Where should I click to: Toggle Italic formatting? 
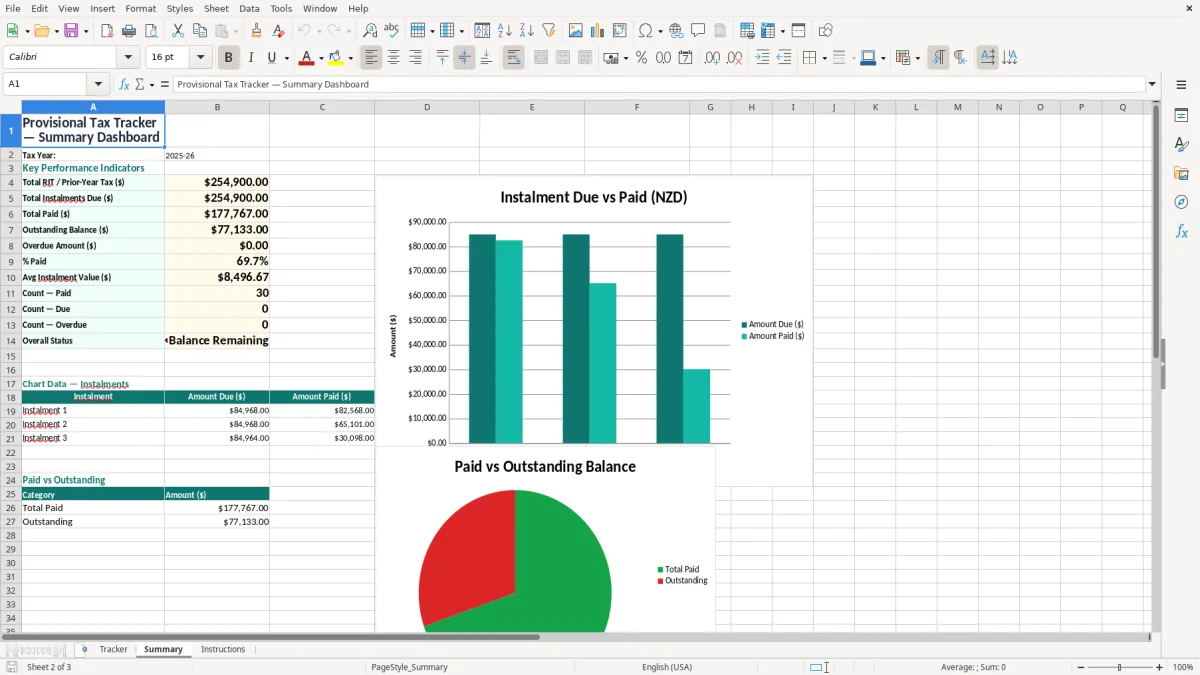click(x=250, y=58)
